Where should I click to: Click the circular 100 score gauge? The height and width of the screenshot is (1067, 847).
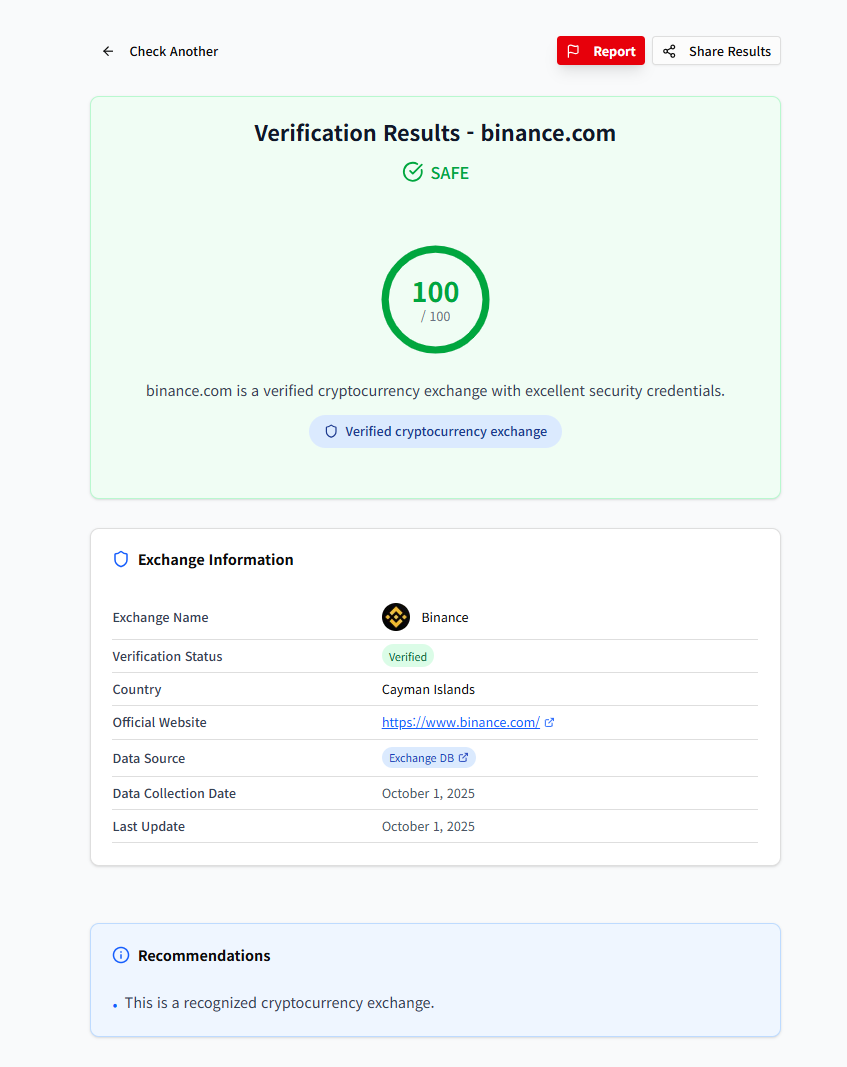pos(435,299)
